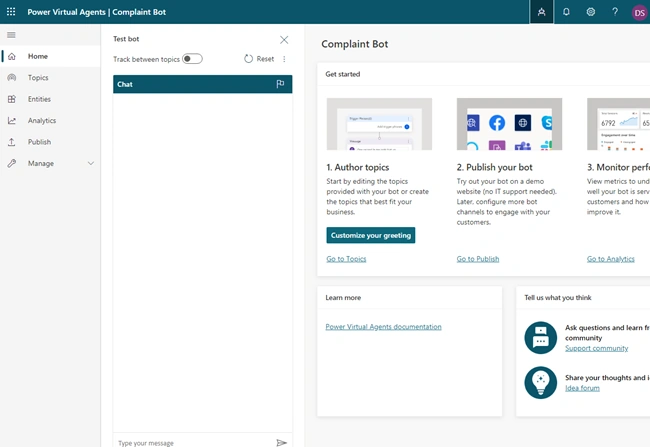The image size is (650, 447).
Task: Open the app launcher waffle icon
Action: 11,12
